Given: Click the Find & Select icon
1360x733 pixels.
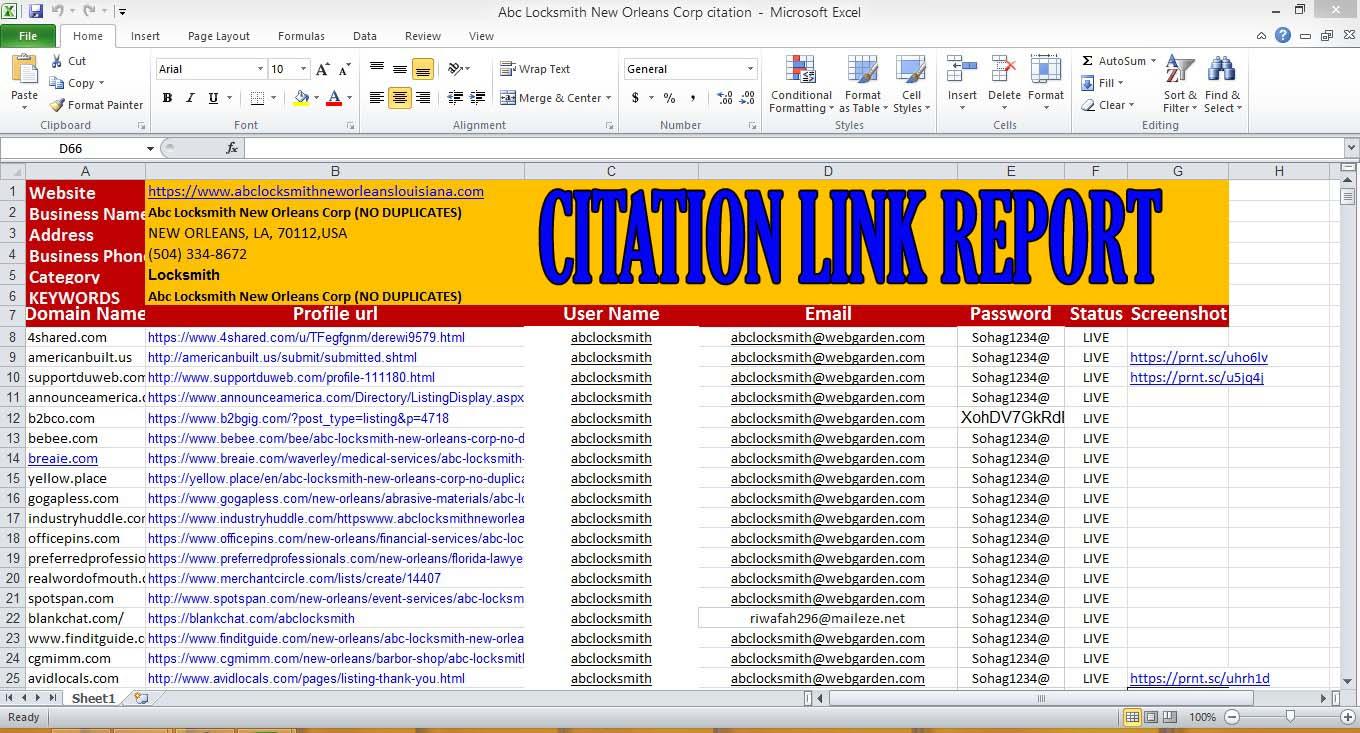Looking at the screenshot, I should click(x=1223, y=85).
